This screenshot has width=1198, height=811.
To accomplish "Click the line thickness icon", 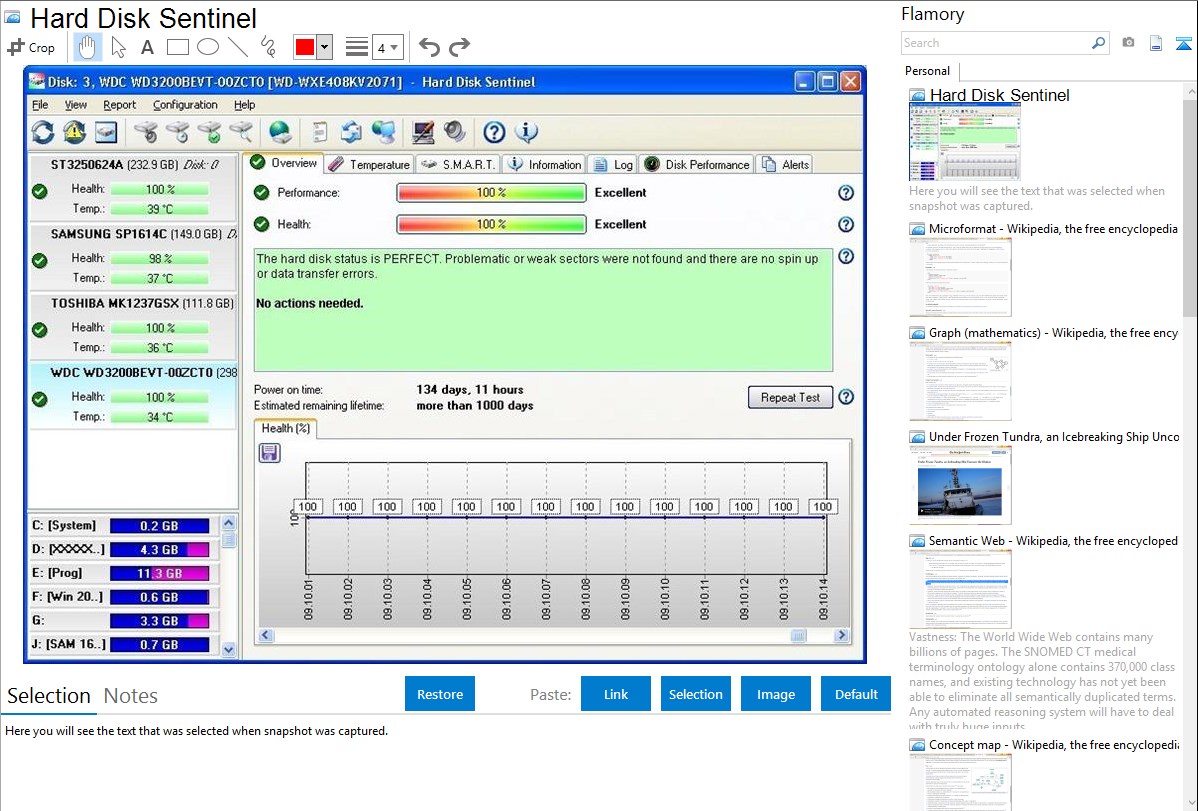I will pos(357,47).
